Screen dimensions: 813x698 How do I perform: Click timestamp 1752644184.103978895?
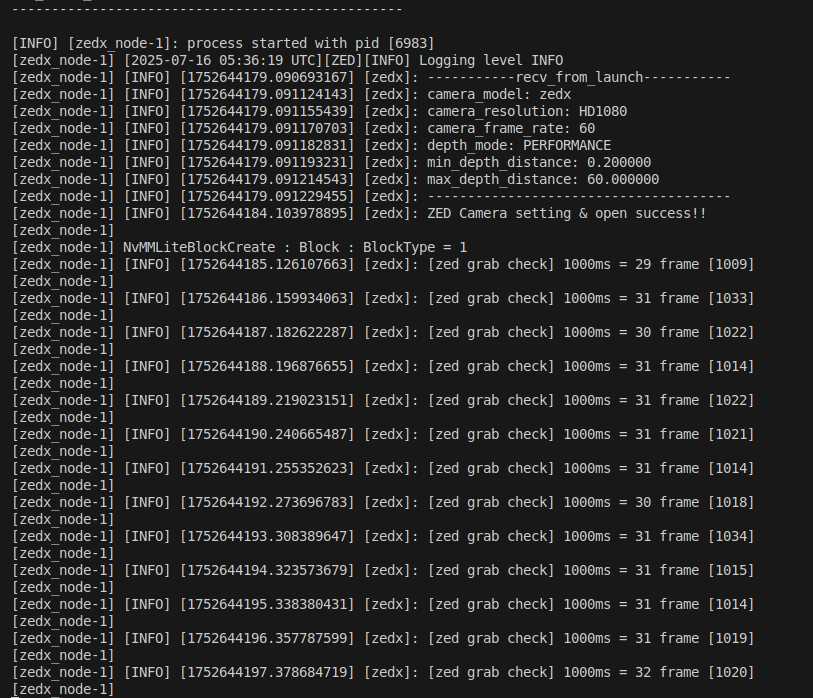(x=267, y=214)
